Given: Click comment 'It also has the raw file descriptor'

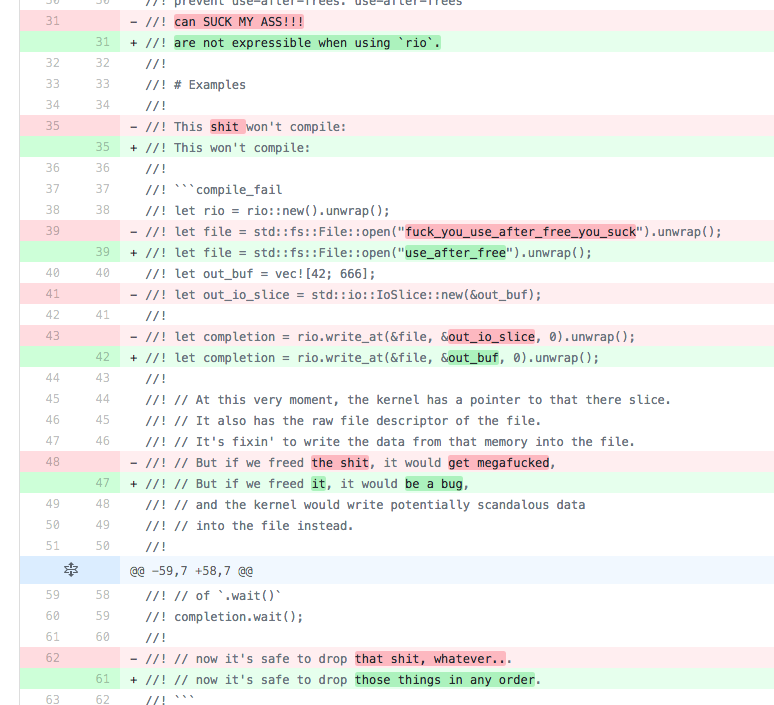Looking at the screenshot, I should click(x=343, y=421).
